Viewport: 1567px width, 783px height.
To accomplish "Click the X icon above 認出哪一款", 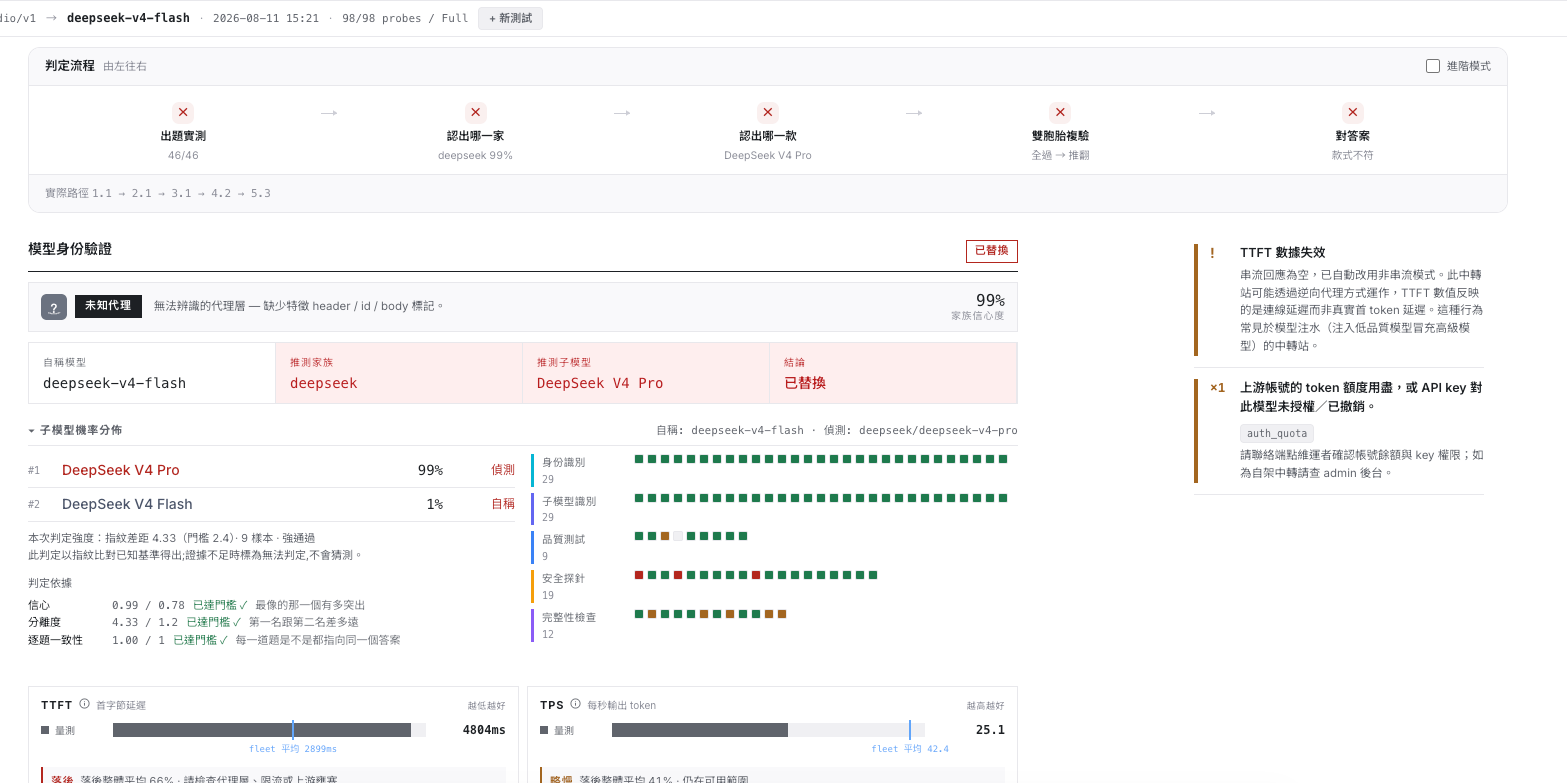I will [768, 113].
